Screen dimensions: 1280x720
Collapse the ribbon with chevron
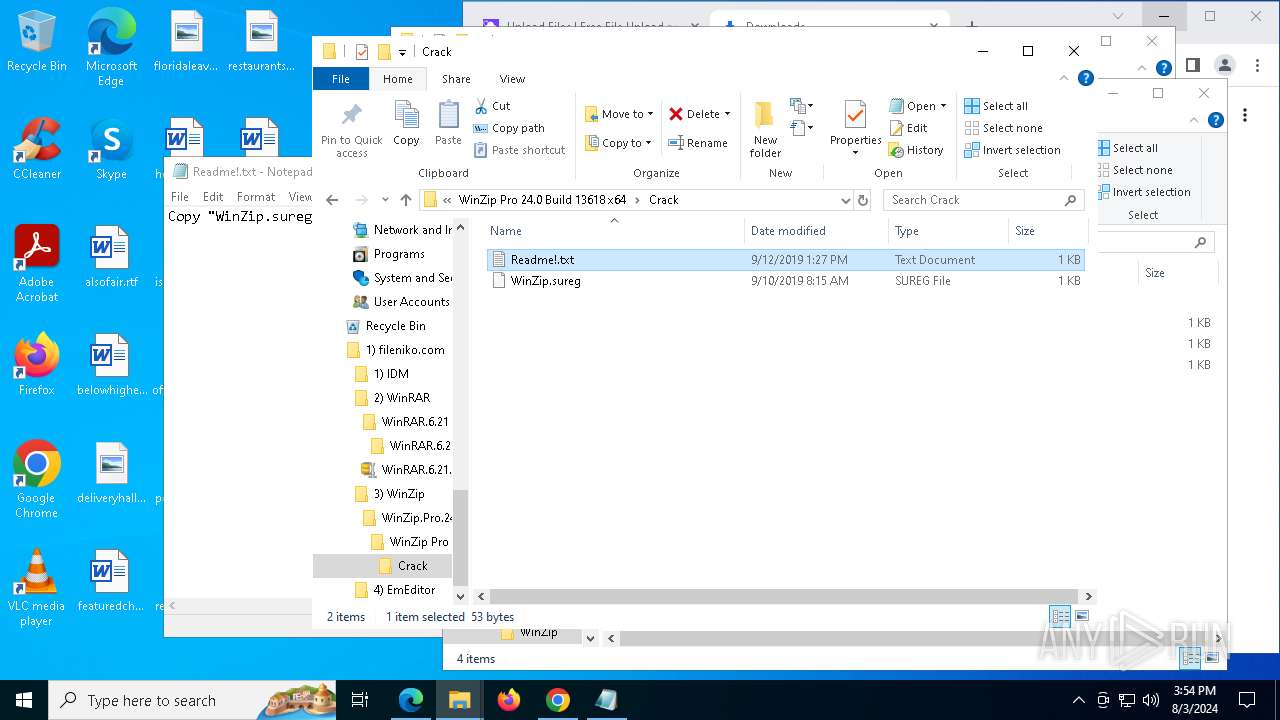pyautogui.click(x=1065, y=78)
